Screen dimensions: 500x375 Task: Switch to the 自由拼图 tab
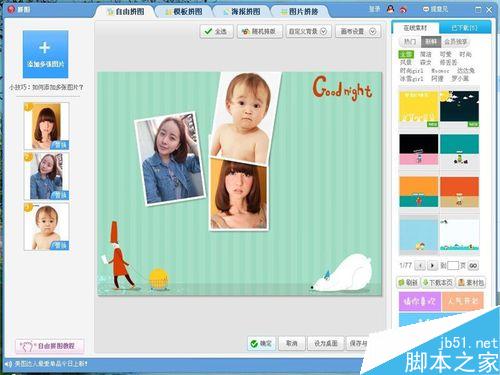(125, 12)
